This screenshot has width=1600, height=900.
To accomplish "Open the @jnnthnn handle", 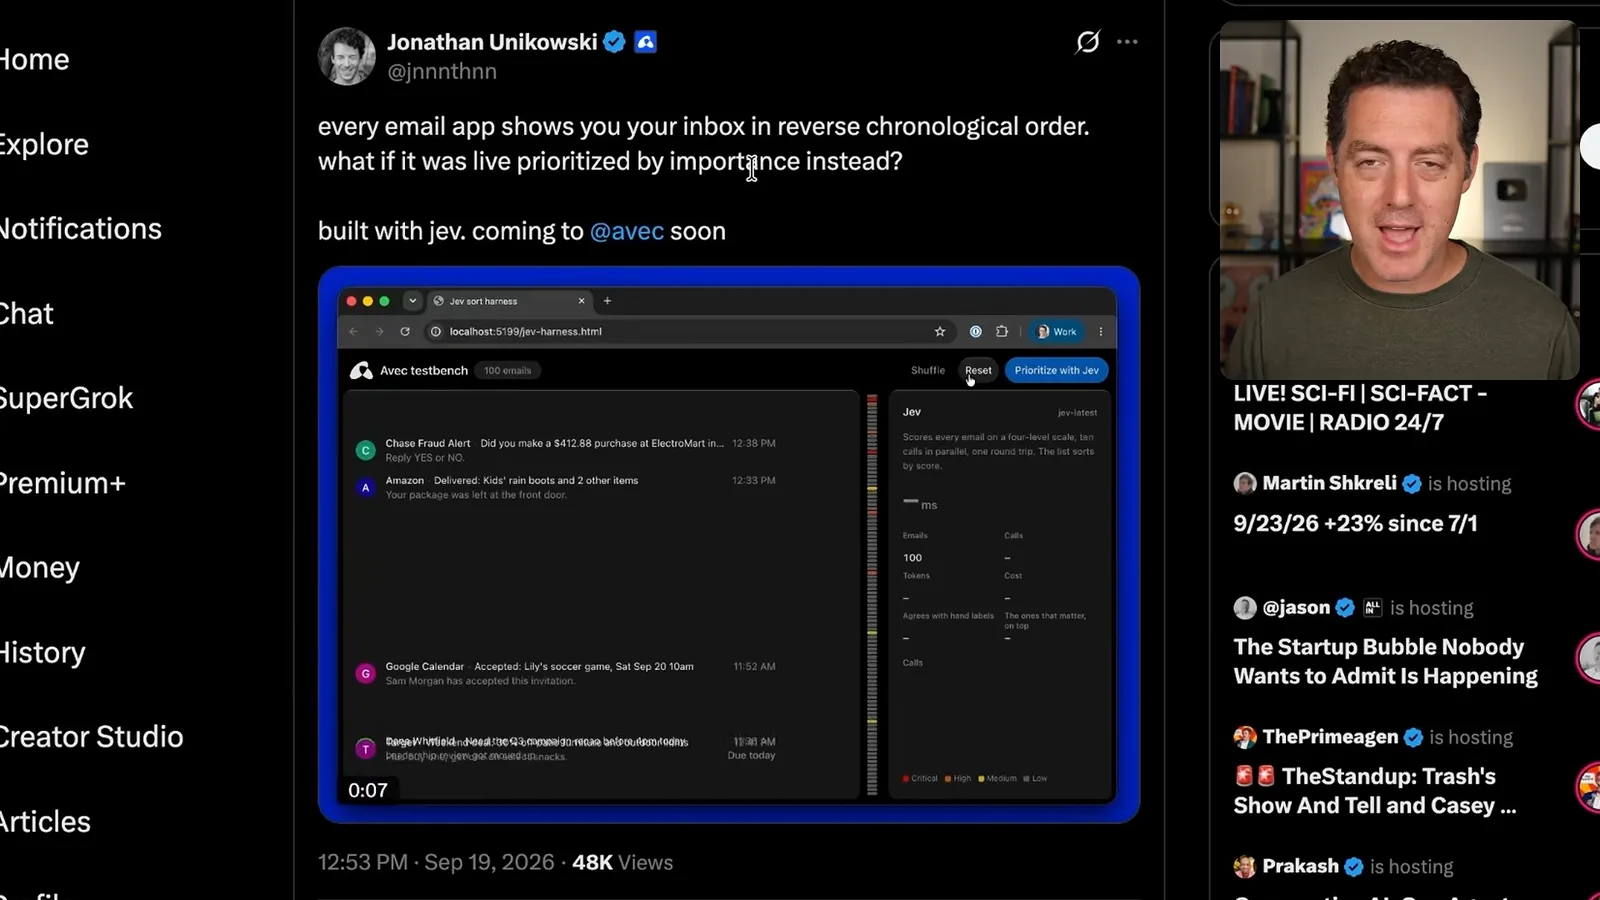I will click(x=442, y=72).
